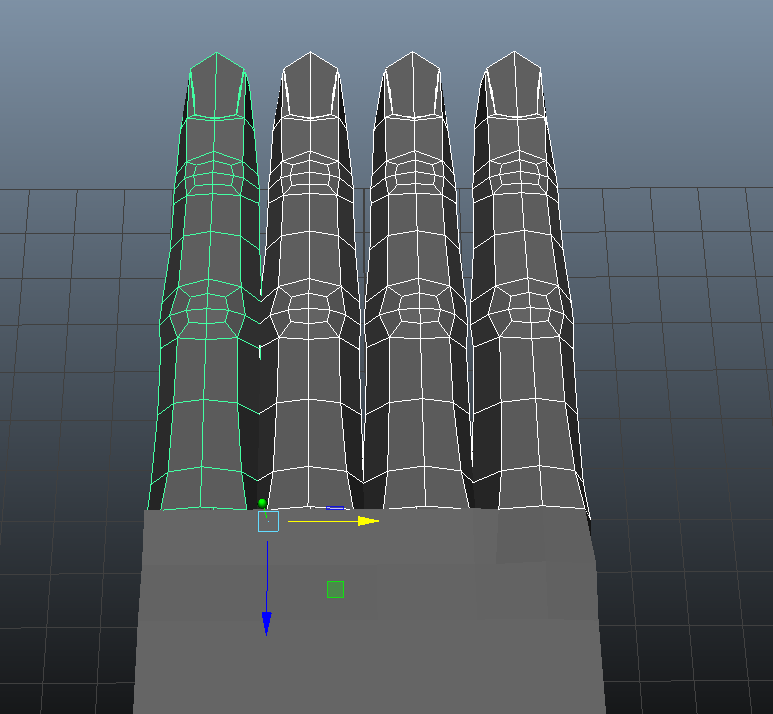The image size is (773, 714).
Task: Select the green square plane handle
Action: tap(335, 590)
